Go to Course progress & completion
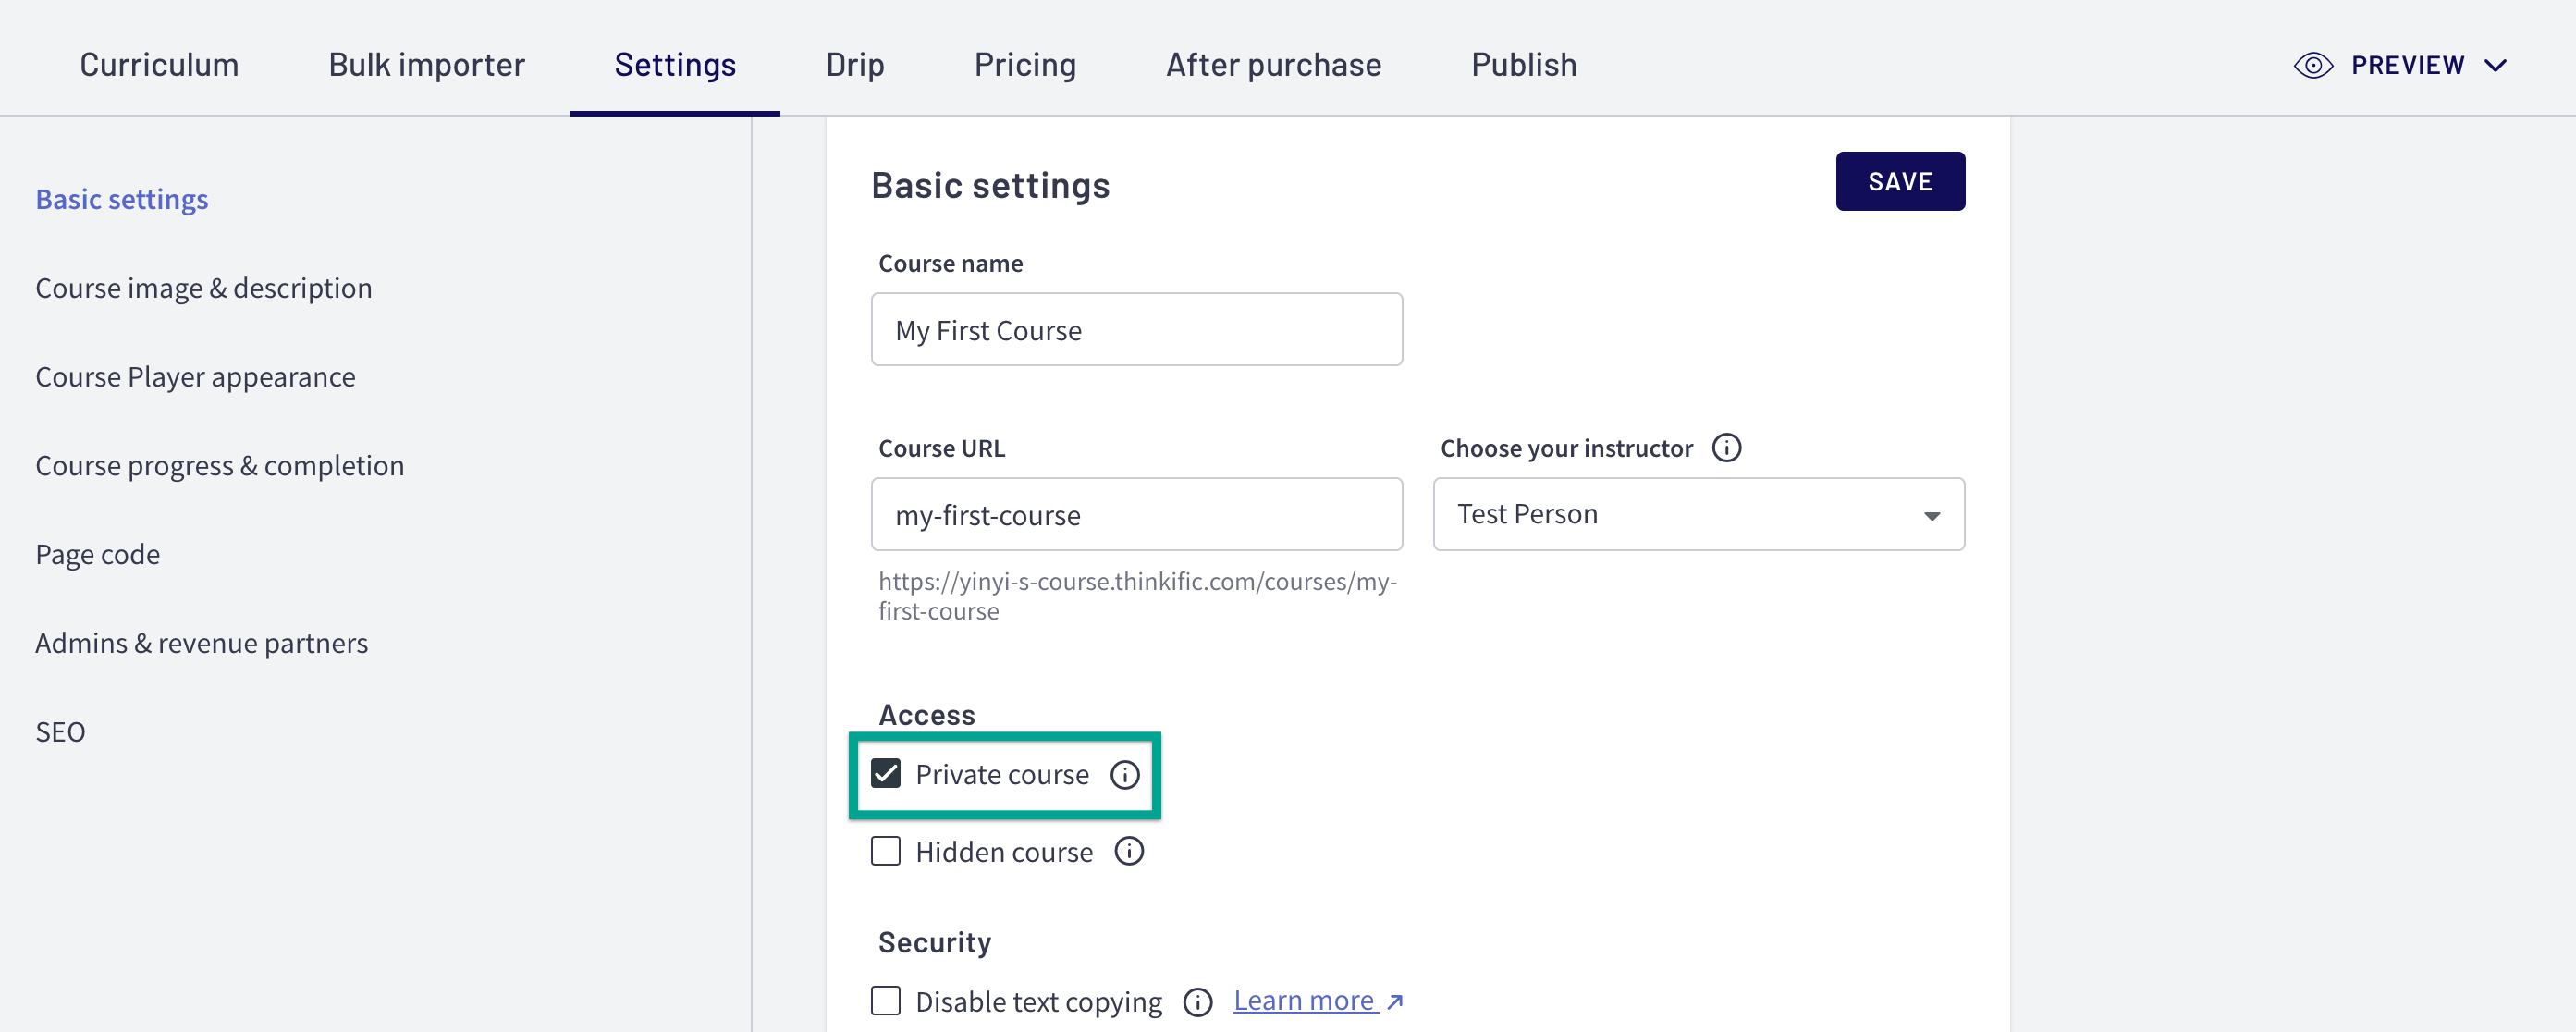Screen dimensions: 2576x1032 pos(220,466)
